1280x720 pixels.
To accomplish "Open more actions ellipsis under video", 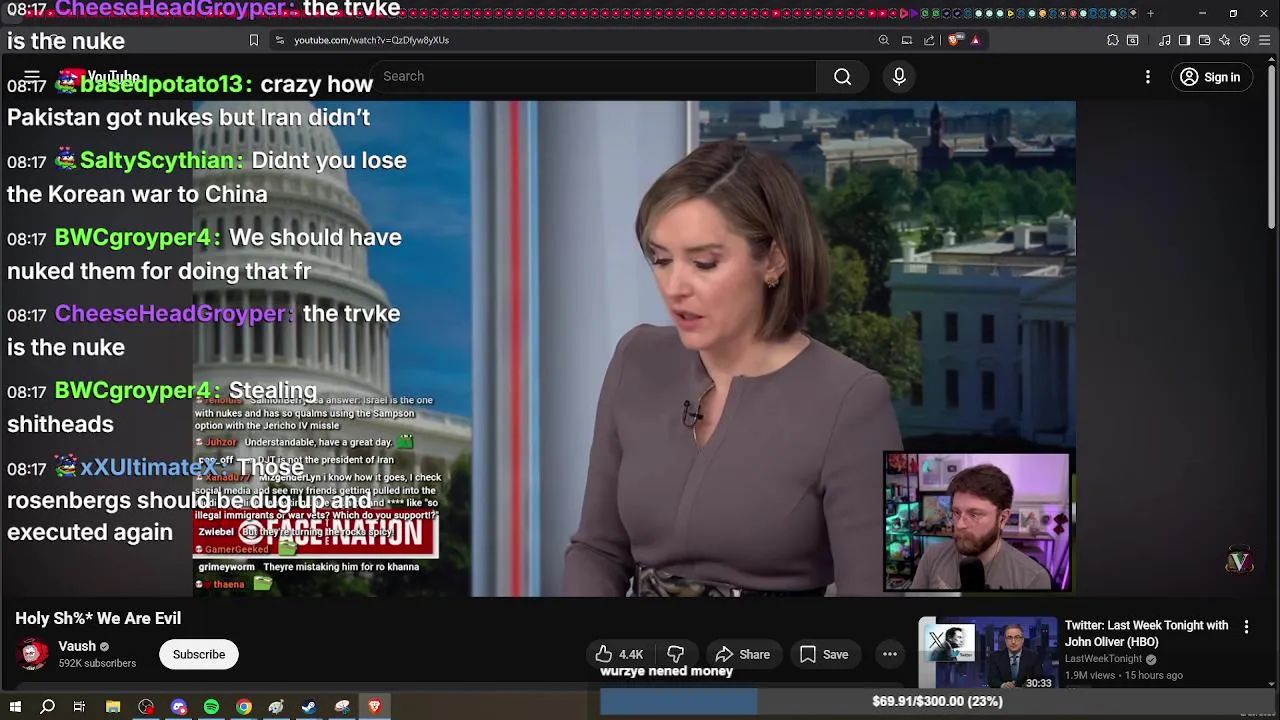I will [x=889, y=654].
